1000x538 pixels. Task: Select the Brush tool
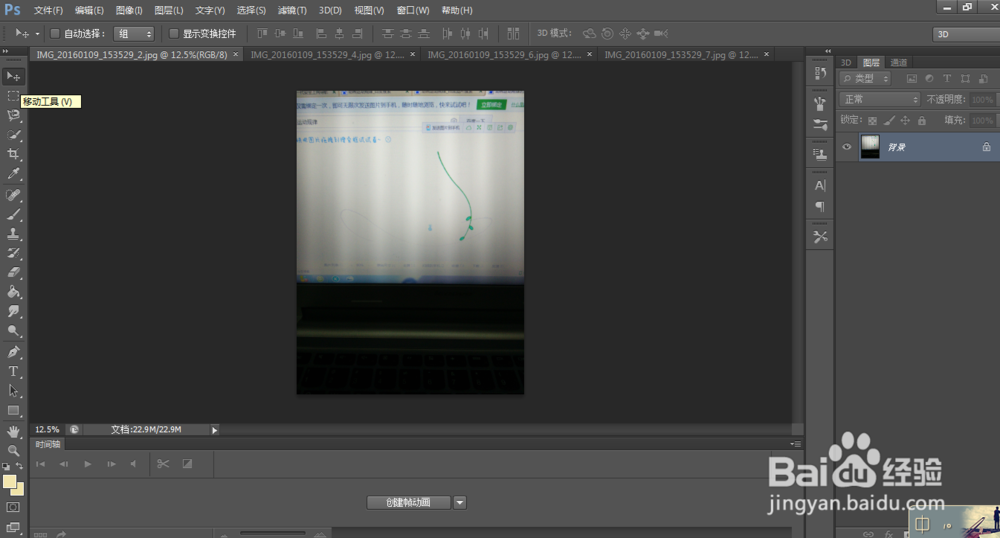pyautogui.click(x=13, y=214)
